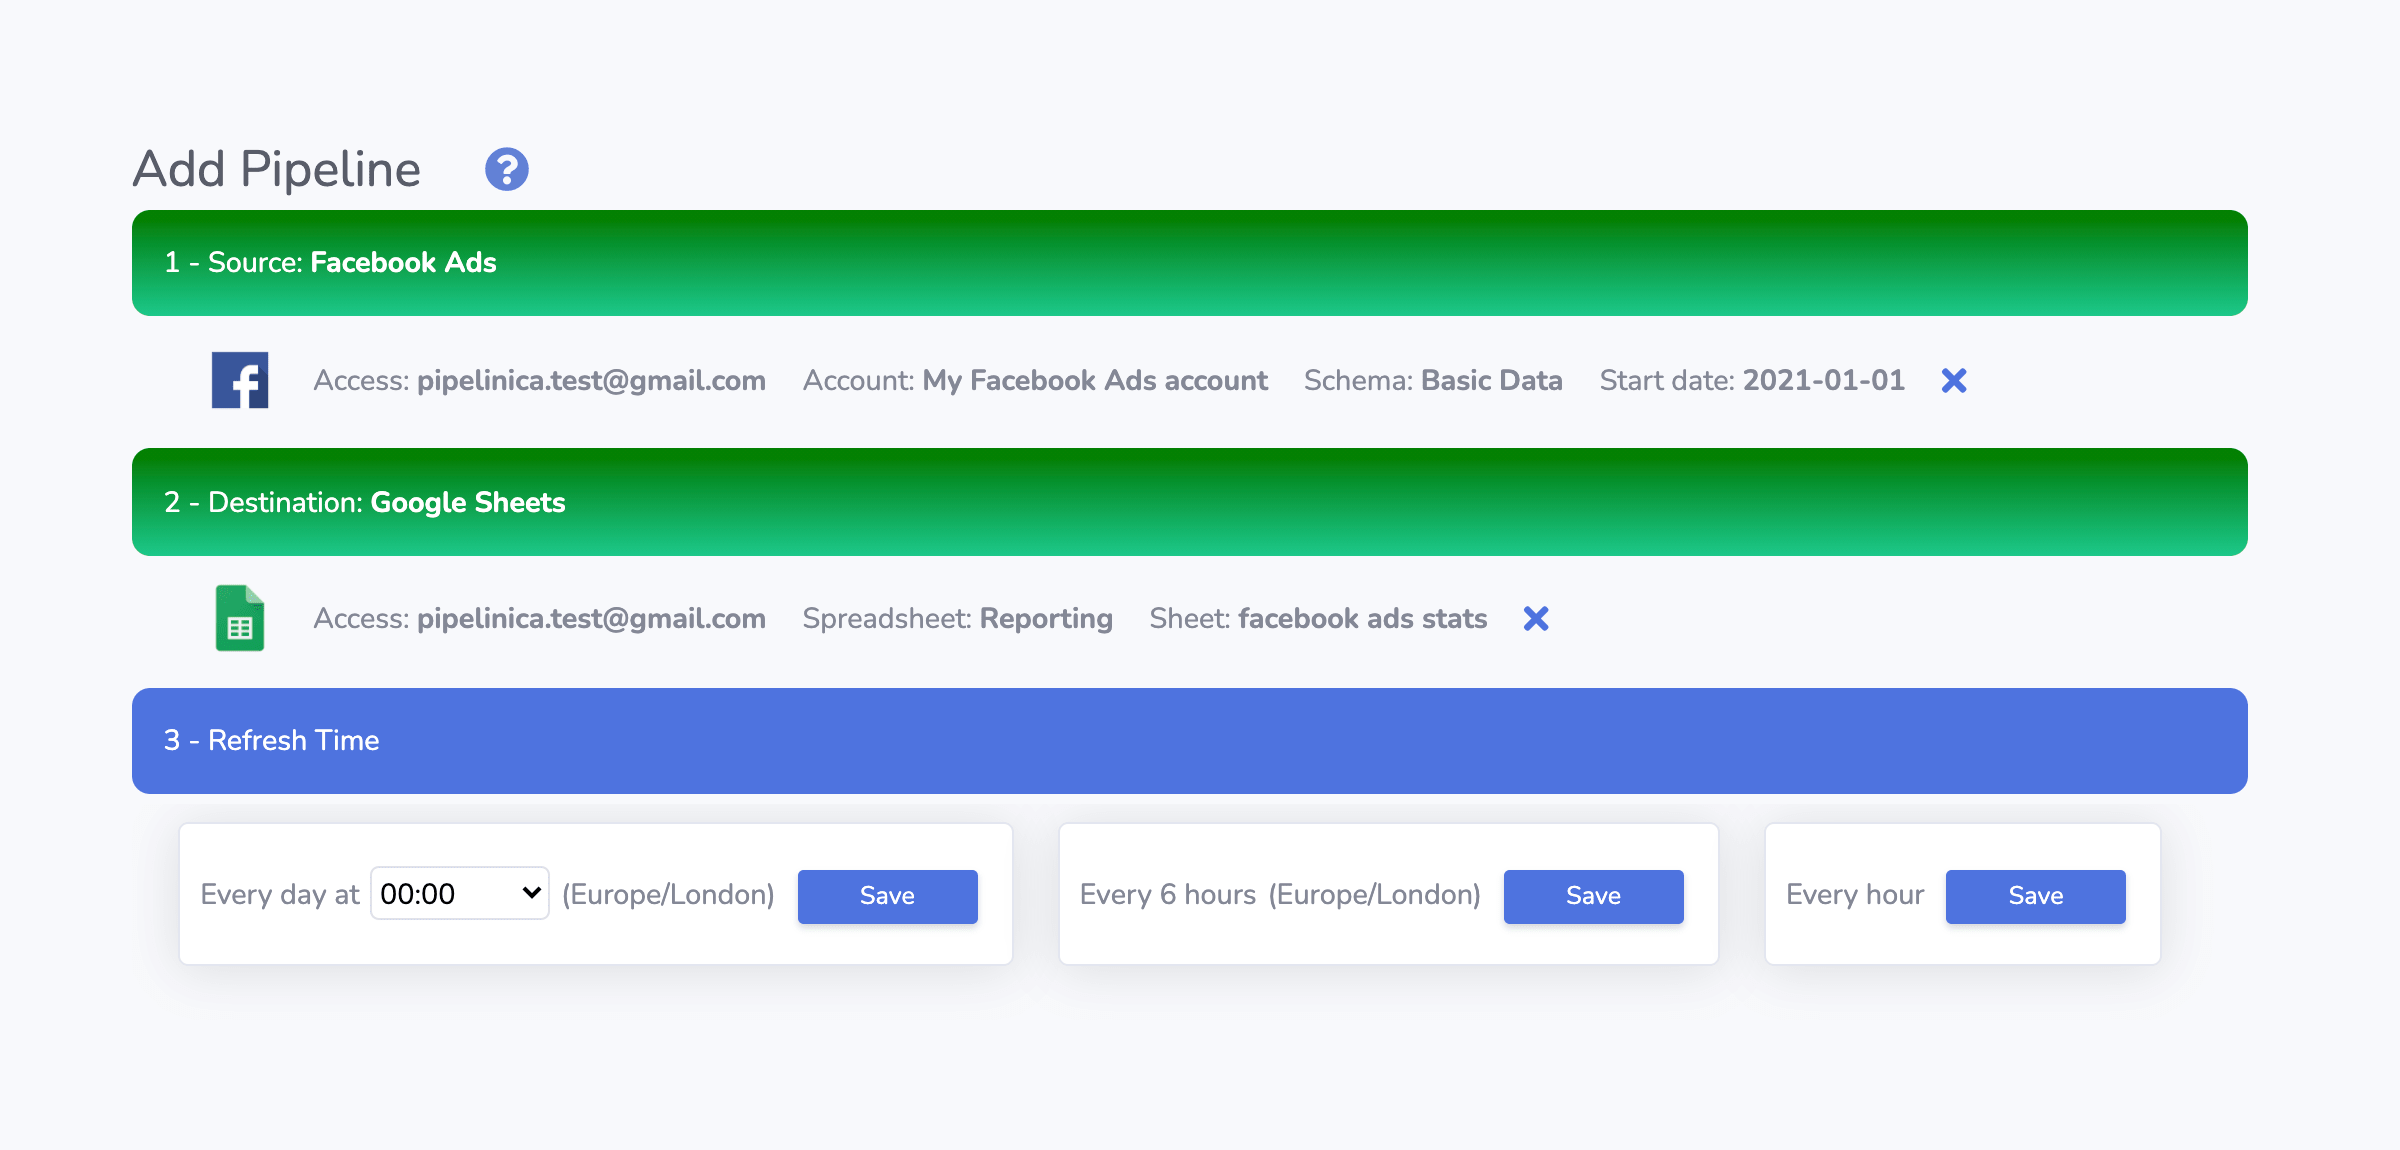Image resolution: width=2400 pixels, height=1150 pixels.
Task: Collapse the Refresh Time section header
Action: pos(1189,741)
